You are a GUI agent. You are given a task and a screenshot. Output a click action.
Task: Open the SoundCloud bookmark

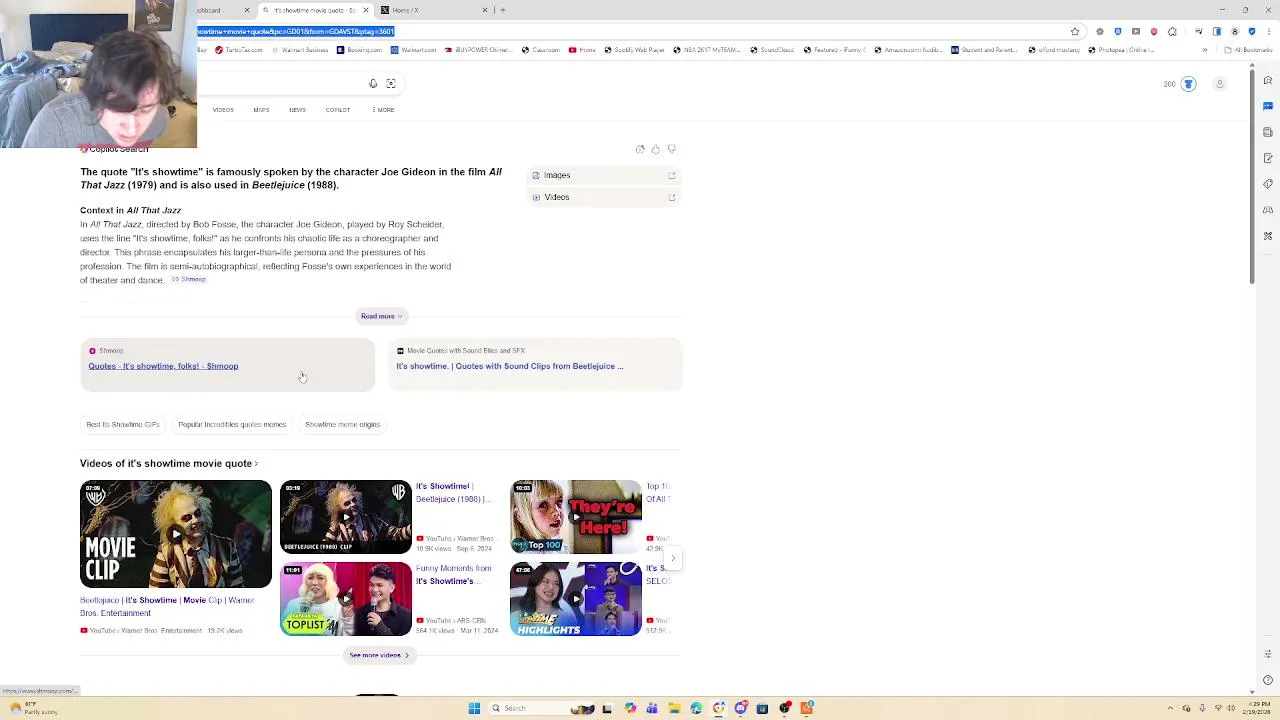770,50
